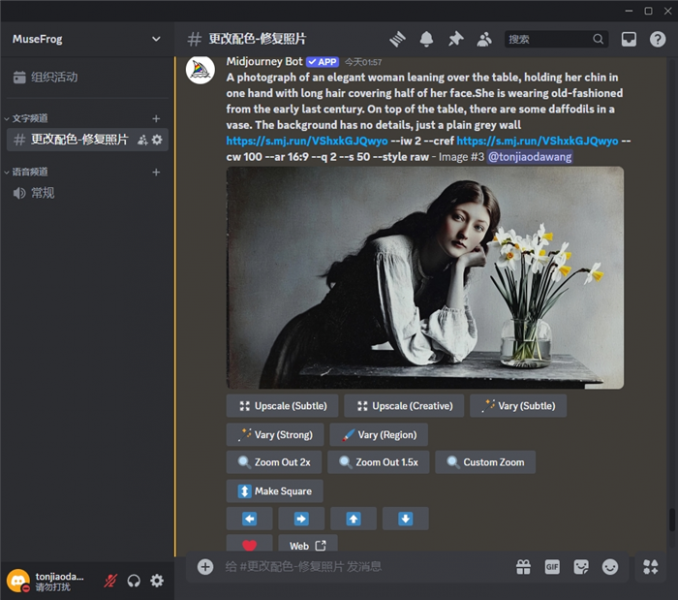Show pinned messages pin icon
The image size is (678, 600).
click(455, 39)
